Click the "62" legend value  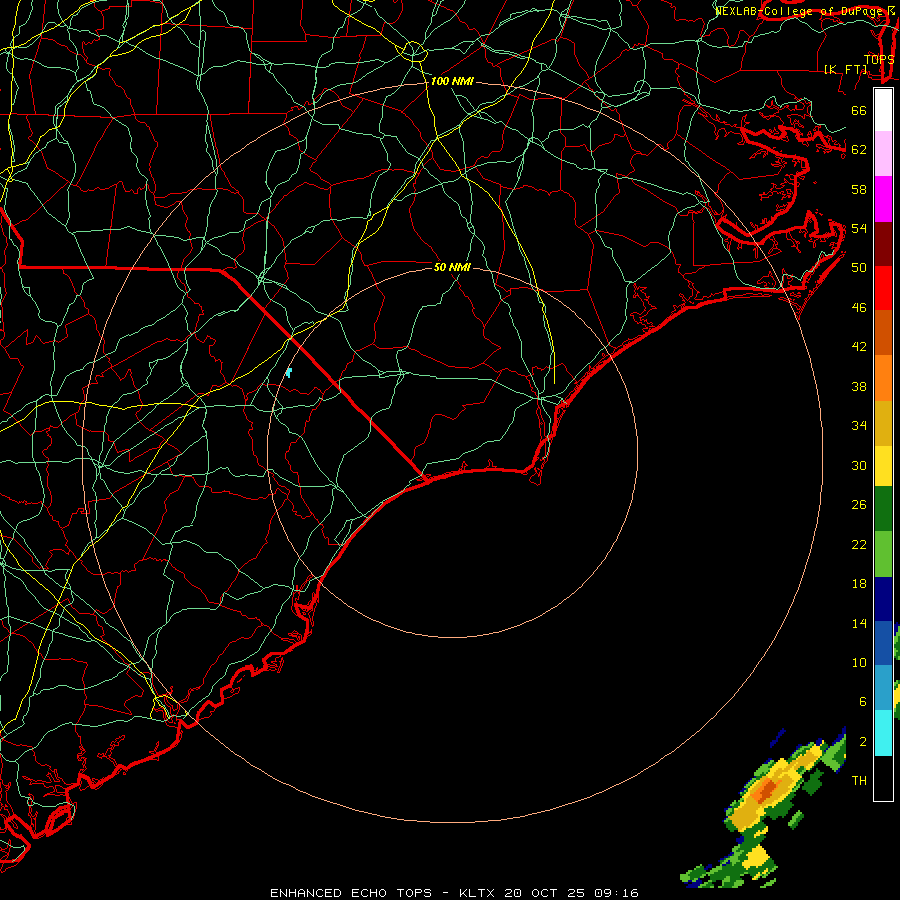tap(859, 150)
